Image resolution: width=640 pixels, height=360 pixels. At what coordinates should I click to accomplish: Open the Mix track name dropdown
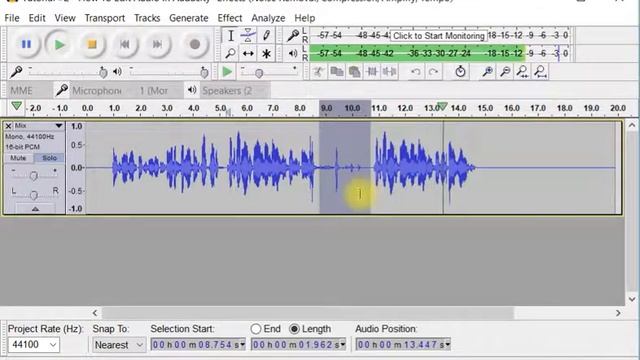coord(38,126)
